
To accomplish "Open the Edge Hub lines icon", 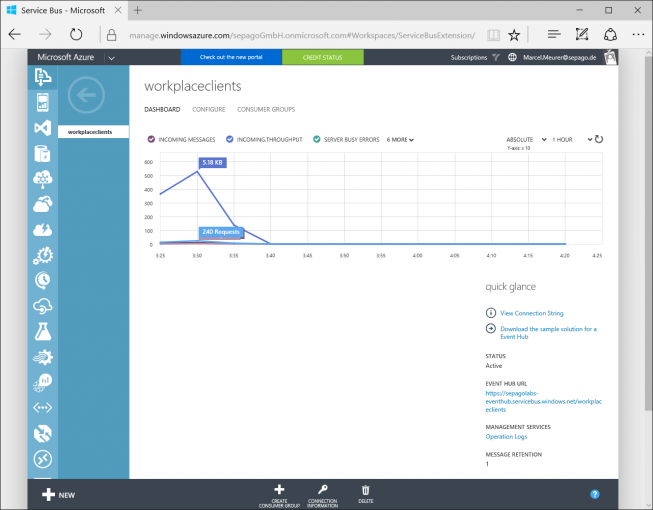I will [554, 34].
